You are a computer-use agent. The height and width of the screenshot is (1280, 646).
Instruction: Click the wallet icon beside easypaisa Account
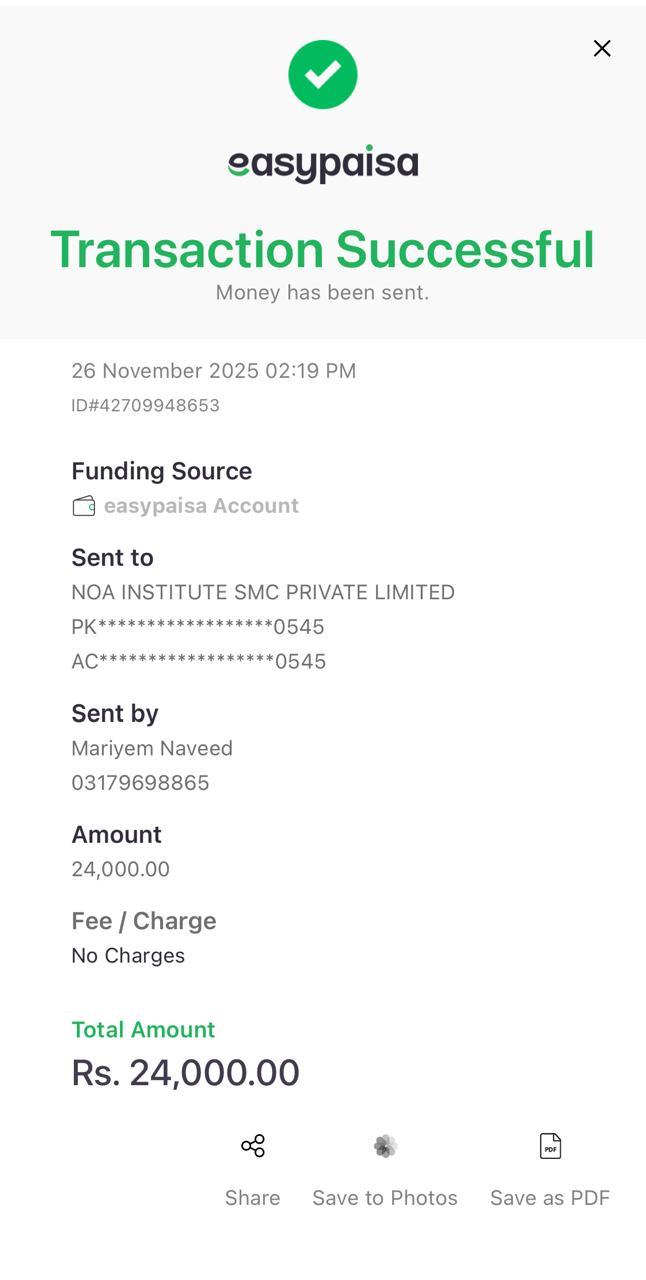84,506
